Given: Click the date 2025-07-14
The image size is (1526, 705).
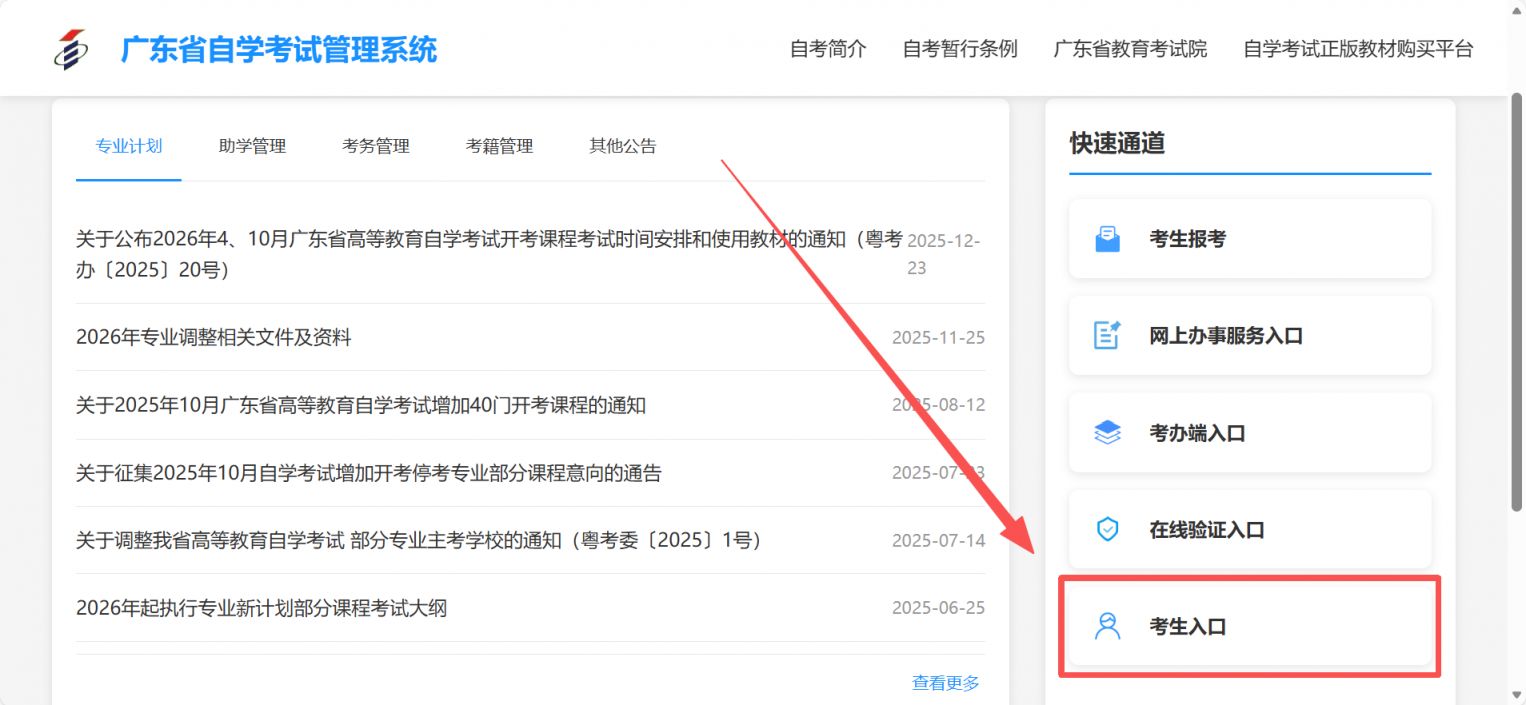Looking at the screenshot, I should [938, 541].
